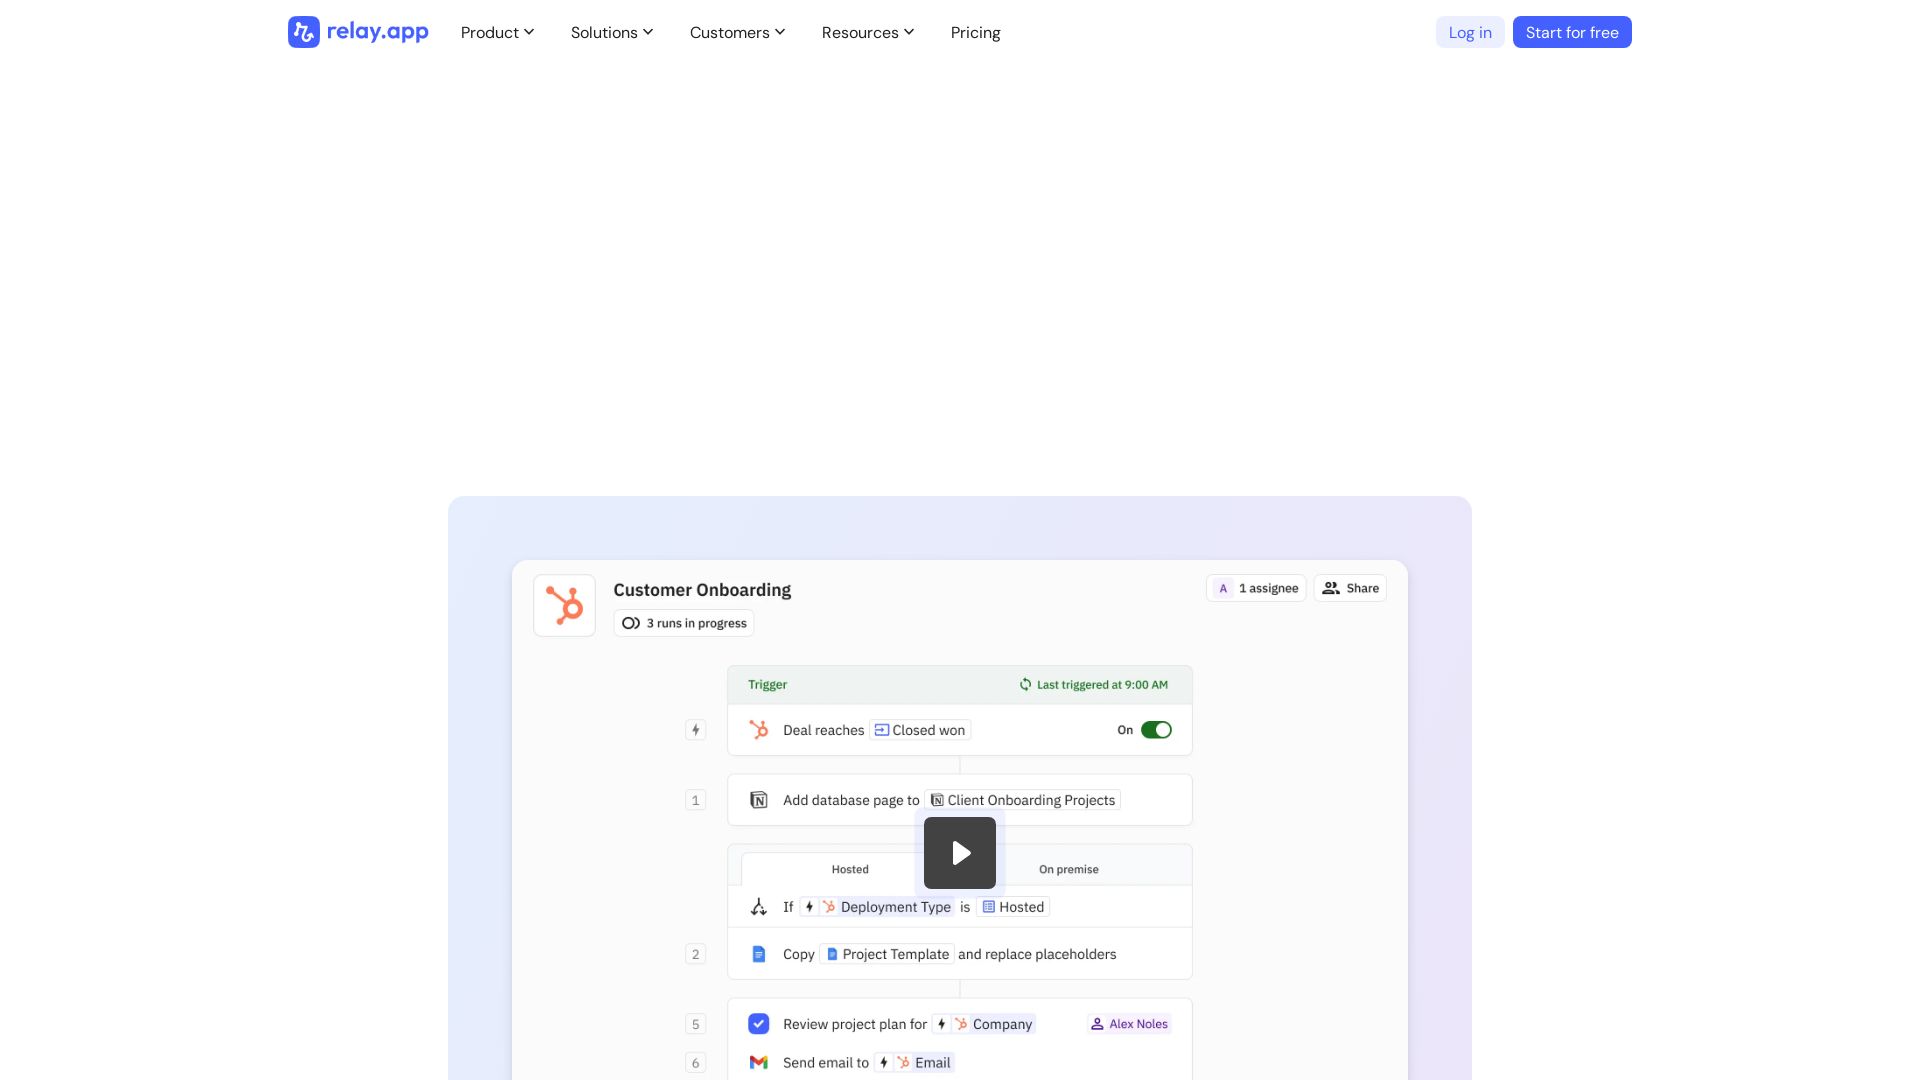Click the Google Docs icon beside Copy
The height and width of the screenshot is (1080, 1920).
[759, 954]
